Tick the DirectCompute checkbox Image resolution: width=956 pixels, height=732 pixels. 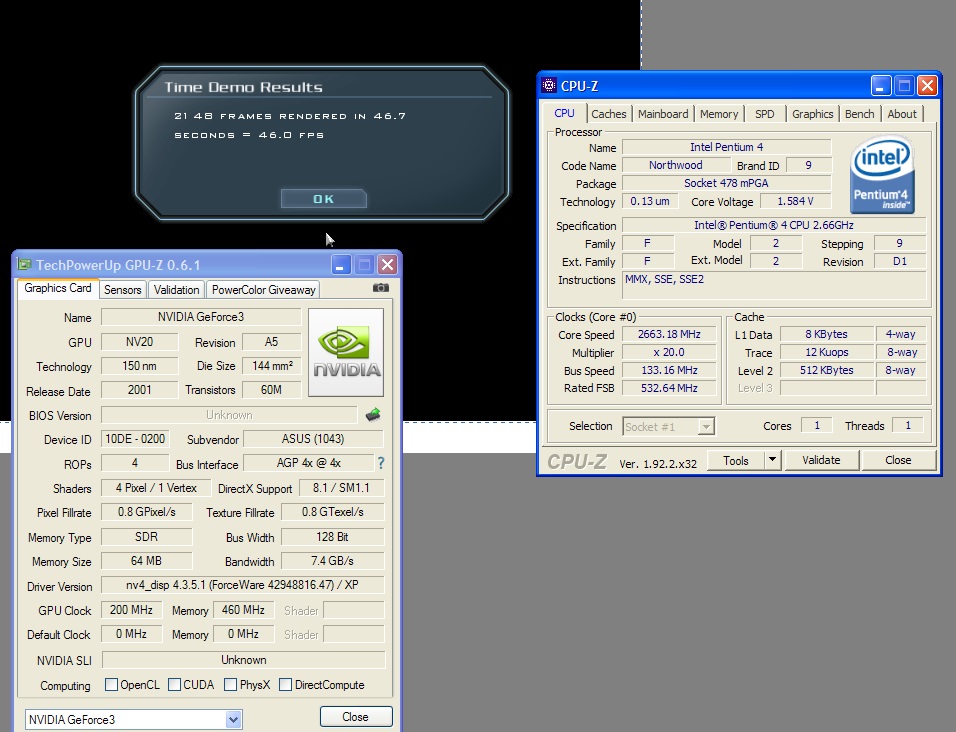pos(285,685)
